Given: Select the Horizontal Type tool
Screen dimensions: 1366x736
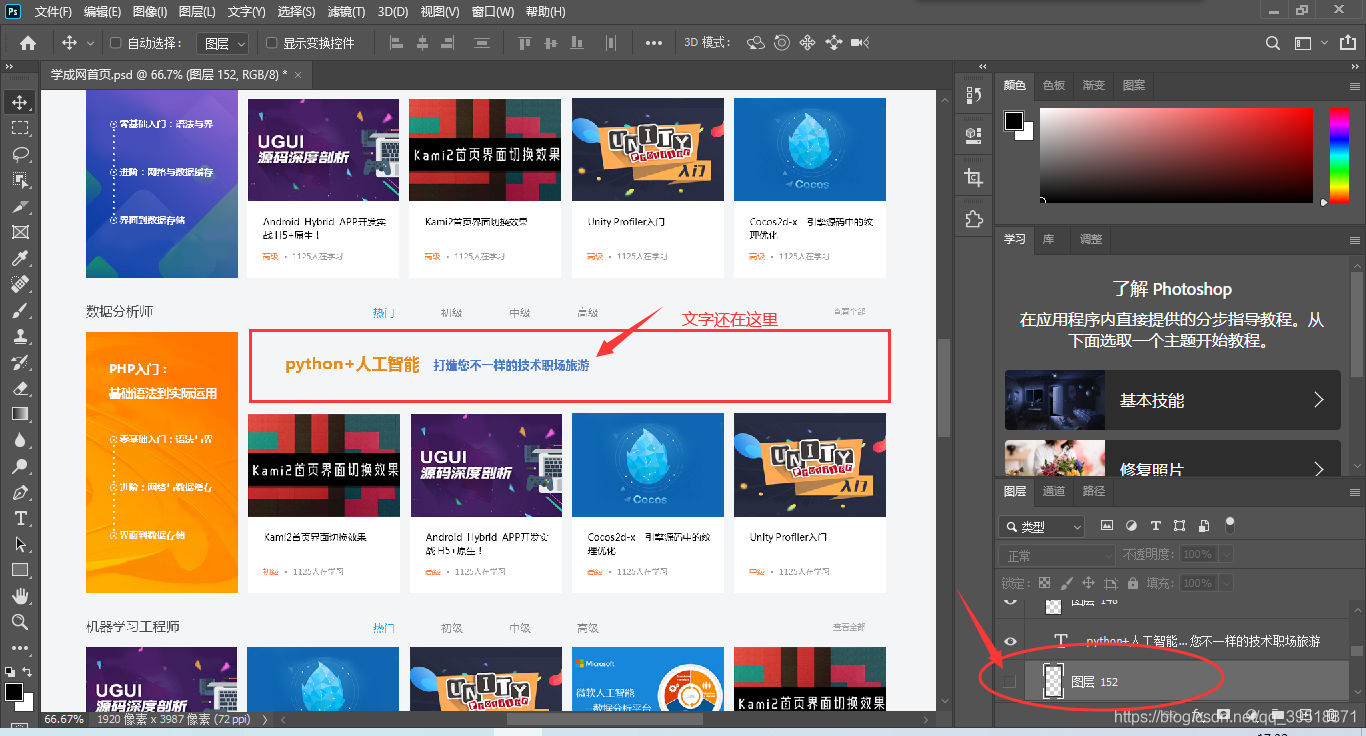Looking at the screenshot, I should pos(19,518).
